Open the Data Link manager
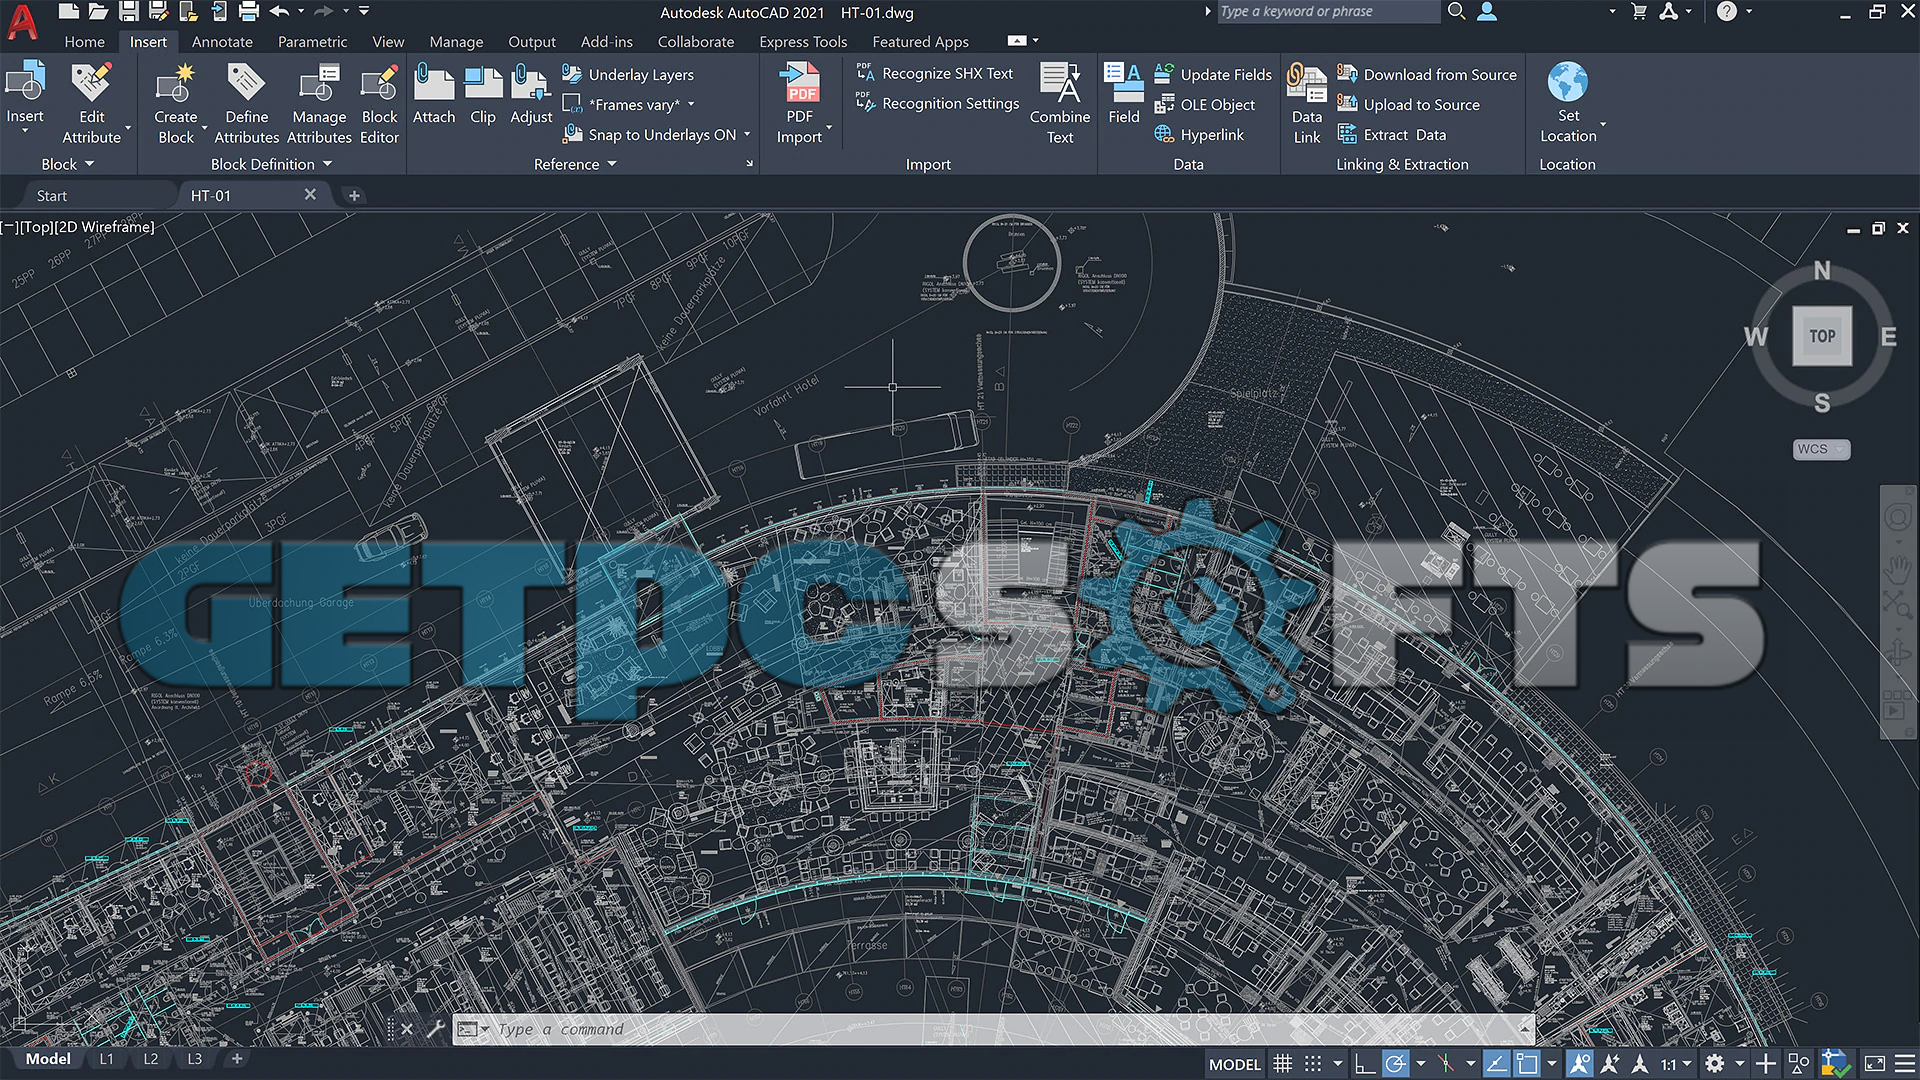The height and width of the screenshot is (1080, 1920). 1307,103
